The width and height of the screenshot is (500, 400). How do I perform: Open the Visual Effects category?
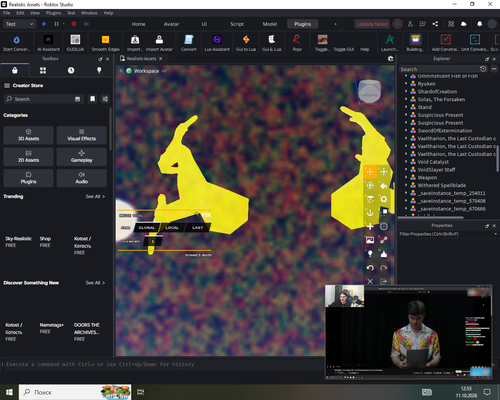pos(82,135)
